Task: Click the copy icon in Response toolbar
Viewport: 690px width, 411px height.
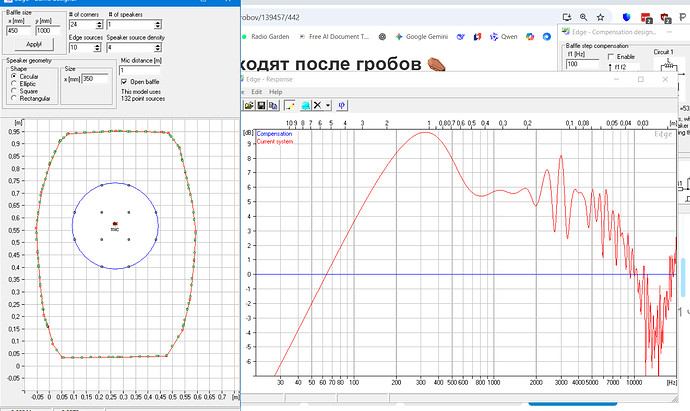Action: [x=273, y=105]
